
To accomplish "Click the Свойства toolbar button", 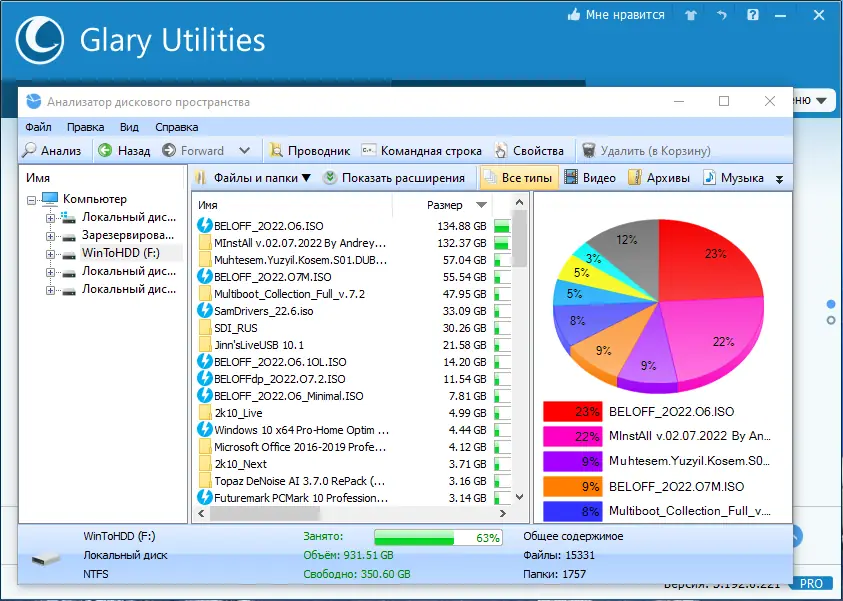I will [529, 151].
